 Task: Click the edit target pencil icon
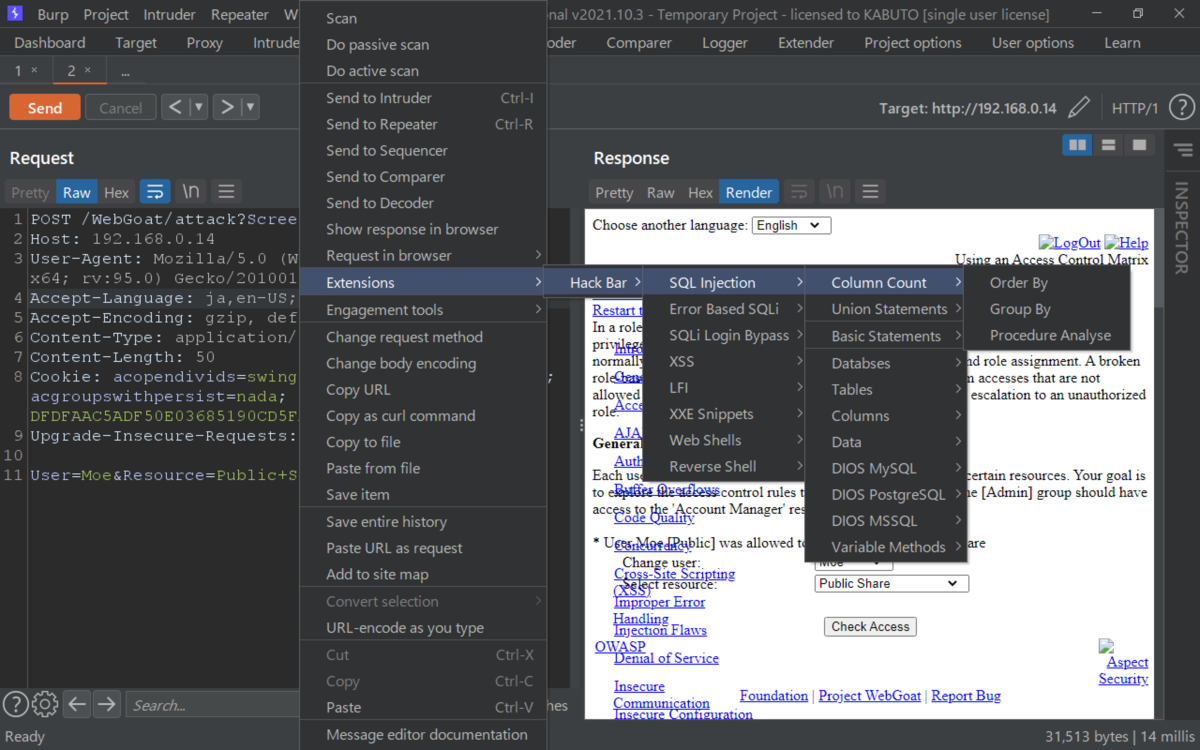(x=1079, y=108)
